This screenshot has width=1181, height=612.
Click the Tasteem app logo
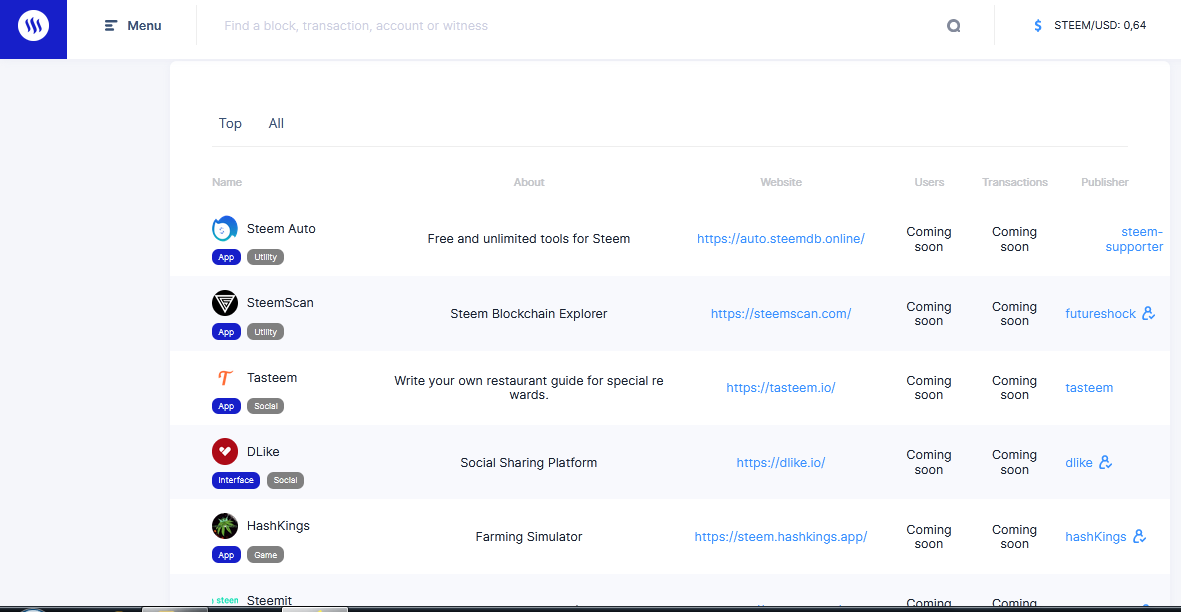tap(224, 377)
